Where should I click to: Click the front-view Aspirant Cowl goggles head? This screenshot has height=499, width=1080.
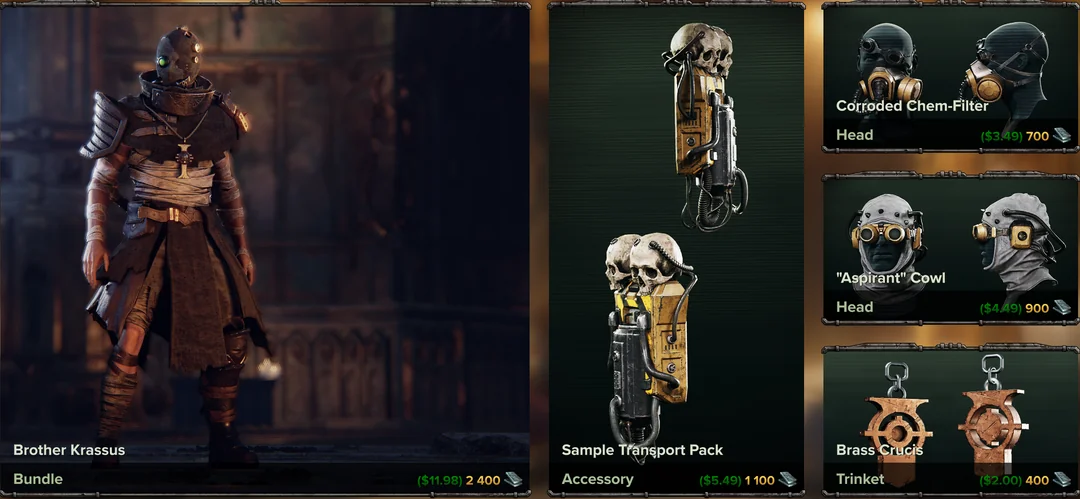point(886,234)
